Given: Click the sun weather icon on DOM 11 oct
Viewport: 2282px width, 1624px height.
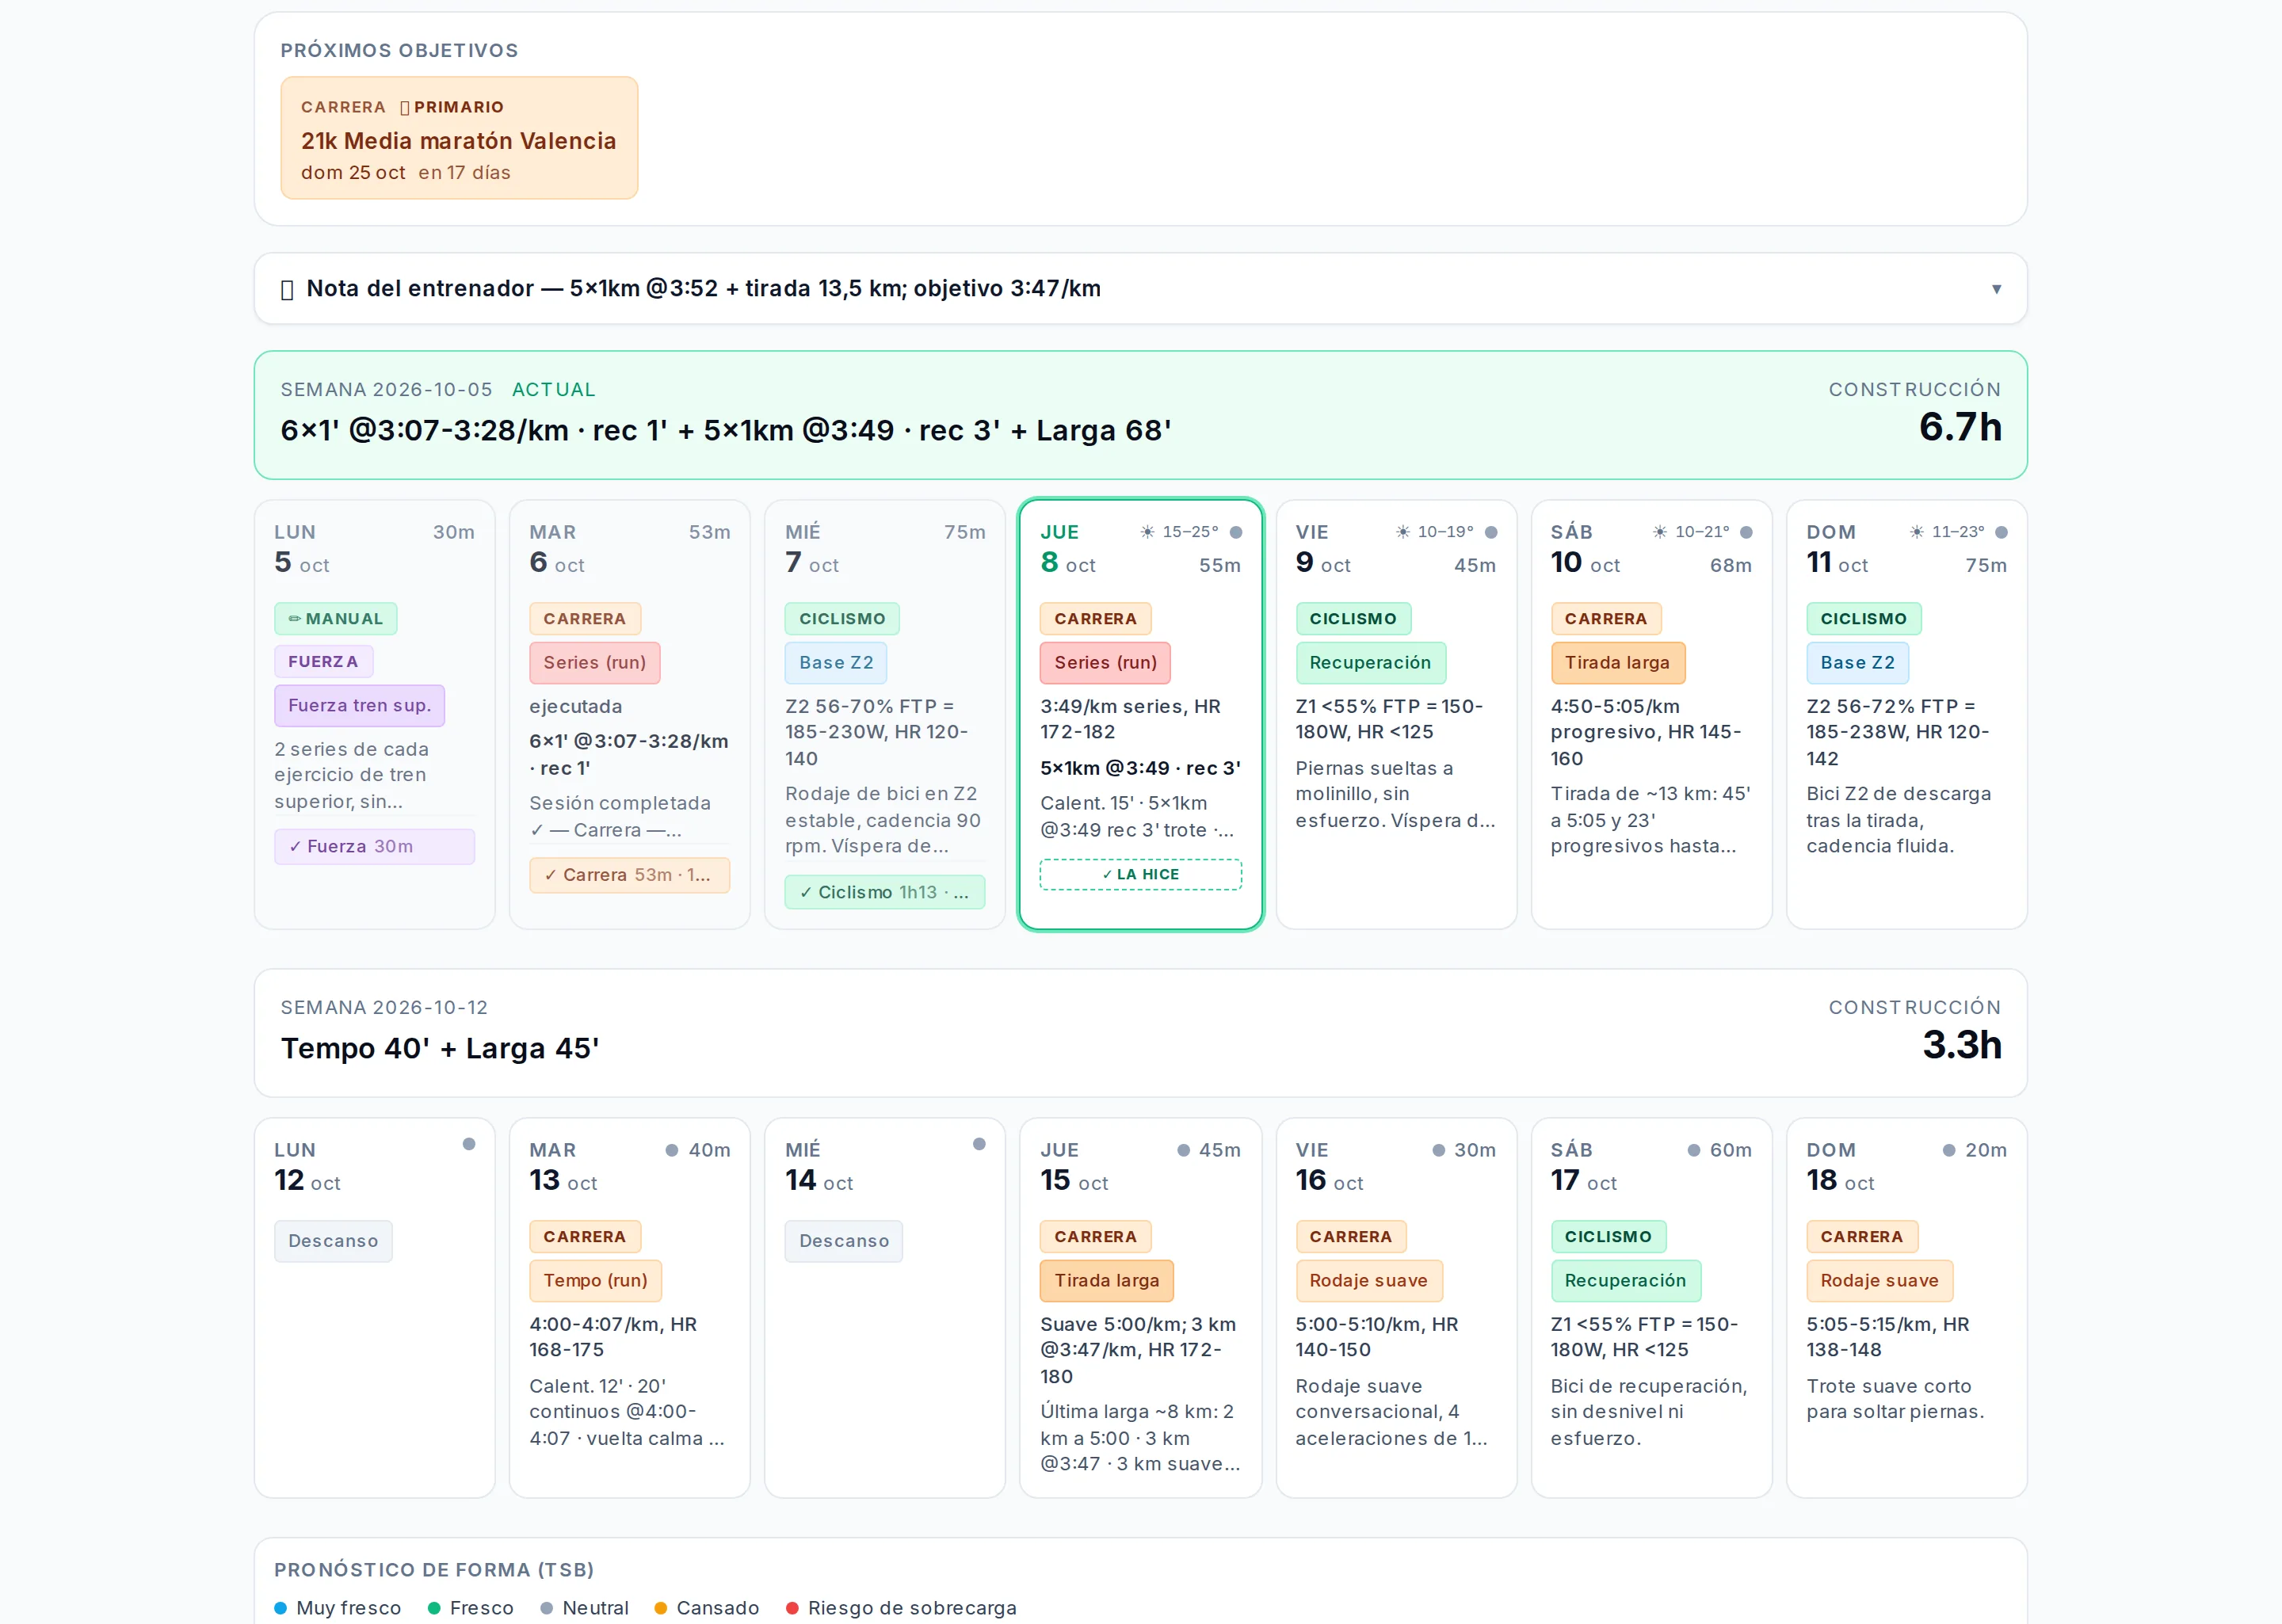Looking at the screenshot, I should pos(1916,532).
